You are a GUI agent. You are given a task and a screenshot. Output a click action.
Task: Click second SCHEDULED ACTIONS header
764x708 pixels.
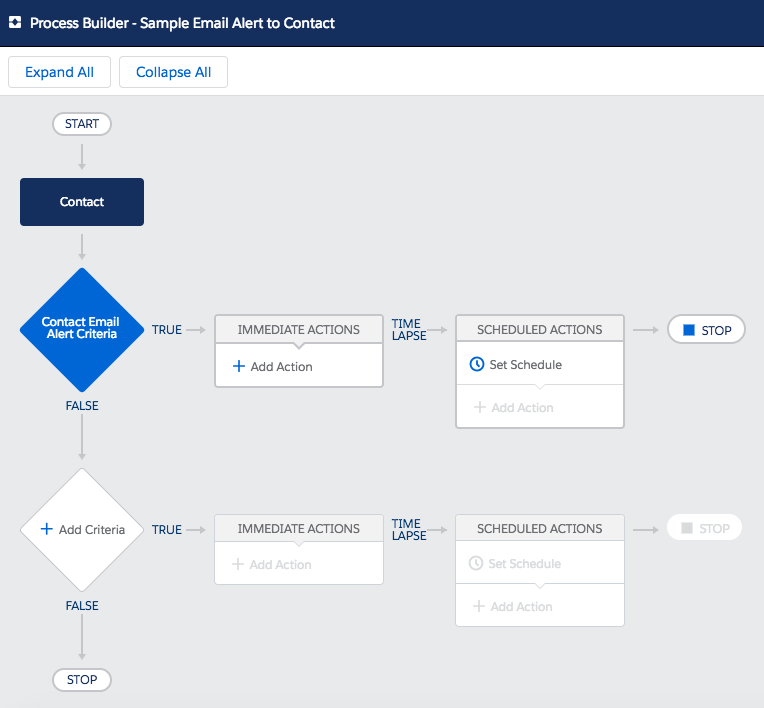tap(539, 528)
